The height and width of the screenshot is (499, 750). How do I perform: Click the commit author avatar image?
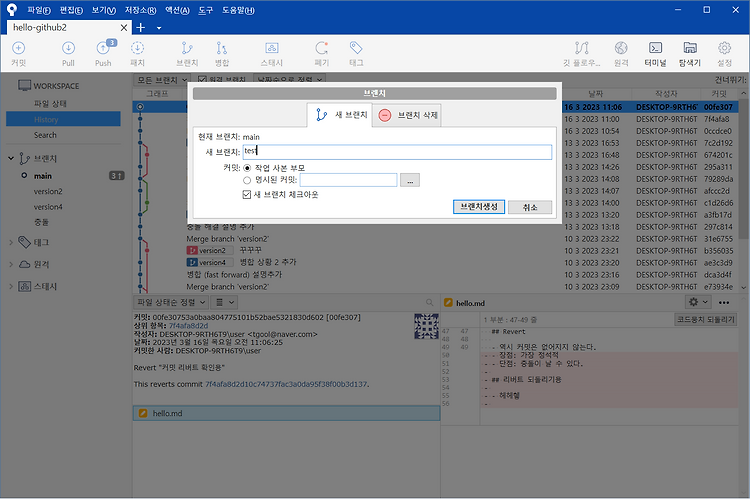pyautogui.click(x=427, y=326)
